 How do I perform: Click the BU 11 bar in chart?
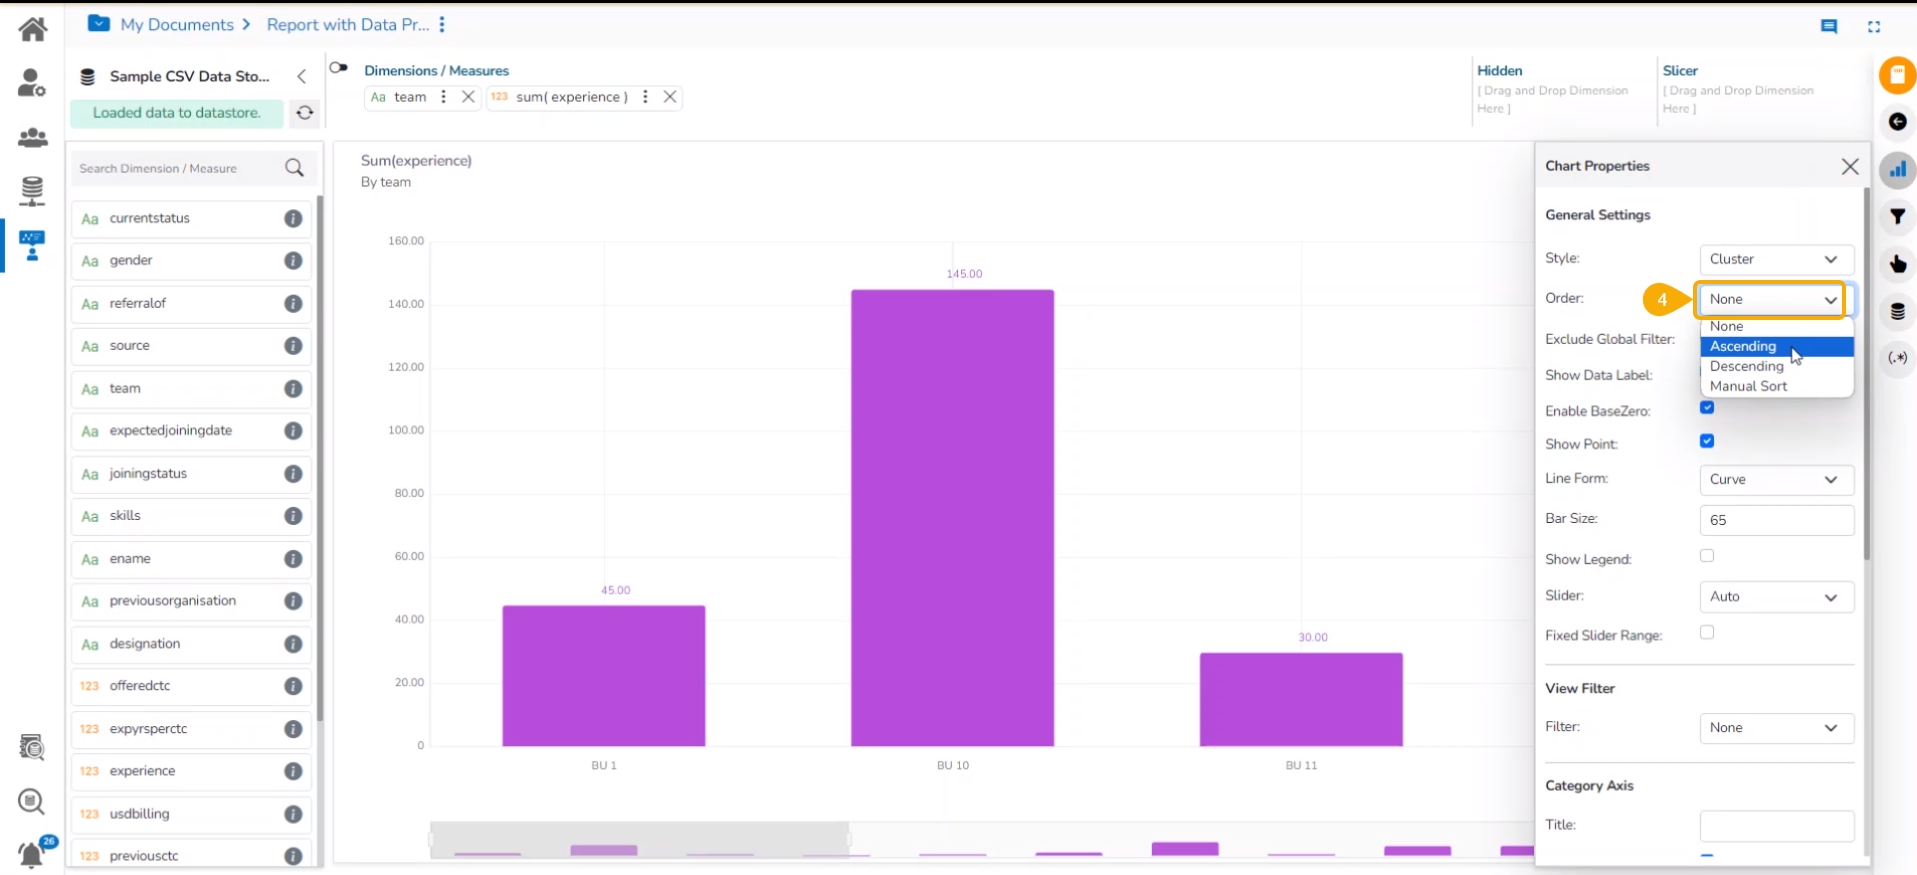coord(1301,700)
